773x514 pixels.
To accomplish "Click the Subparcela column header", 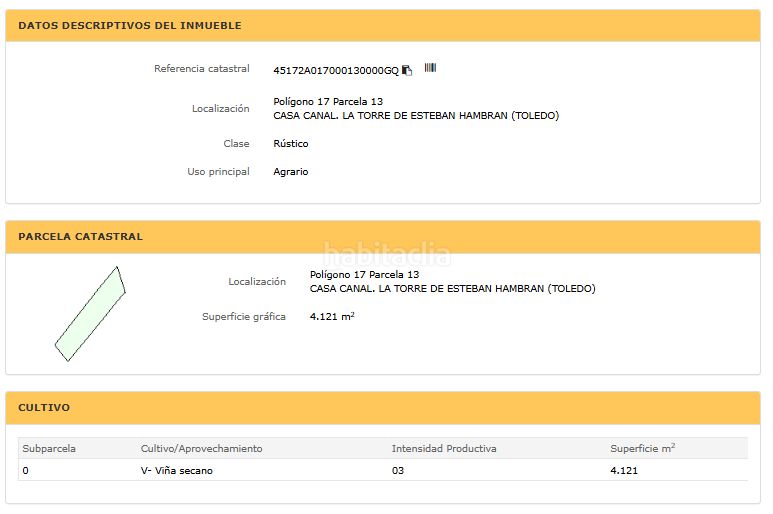I will pyautogui.click(x=49, y=448).
